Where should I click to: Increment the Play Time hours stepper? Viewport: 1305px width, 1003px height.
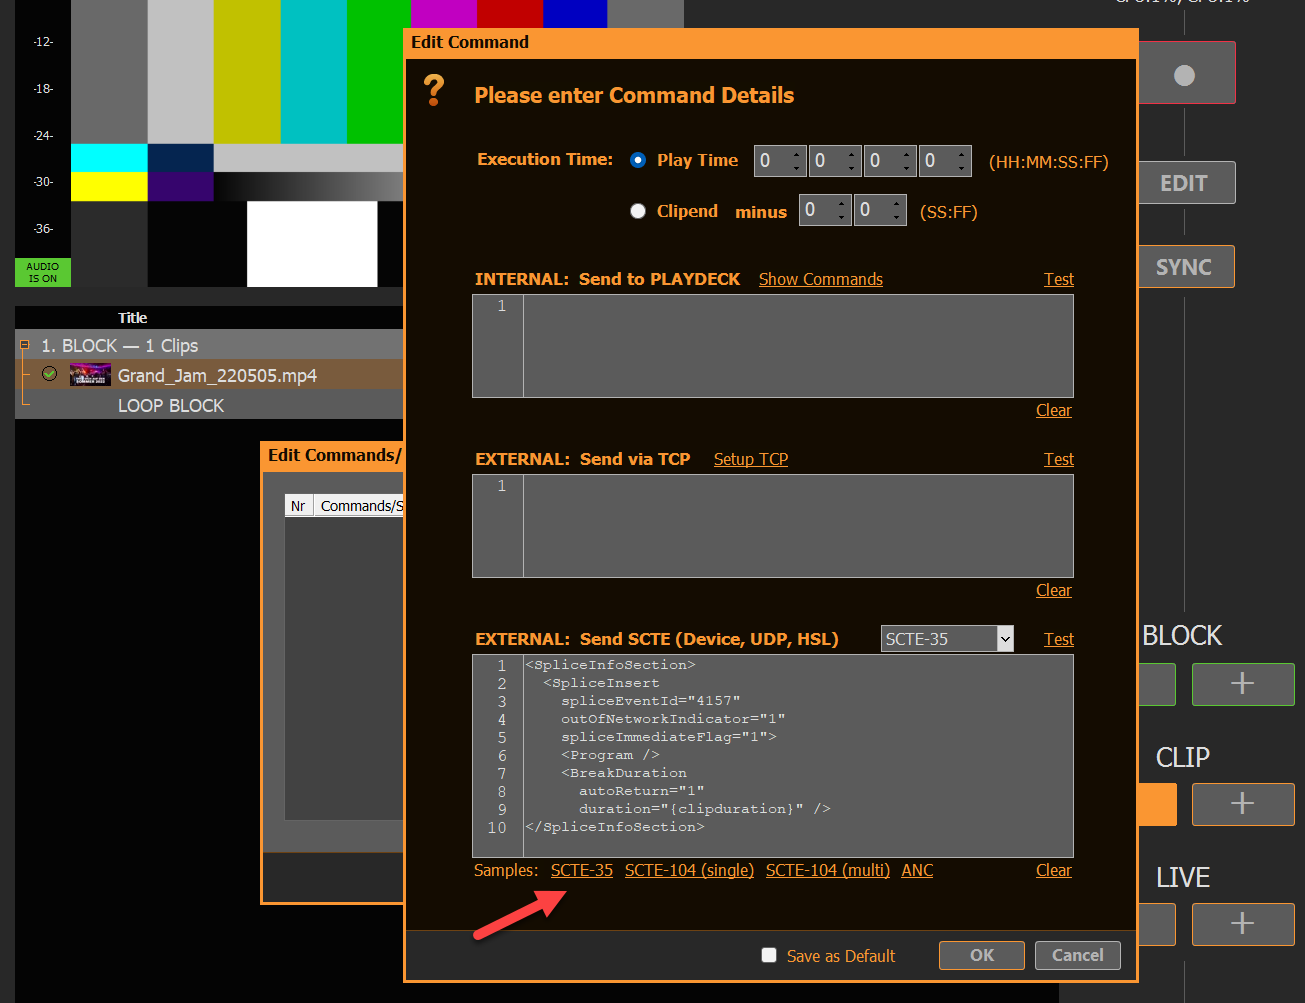pyautogui.click(x=797, y=154)
